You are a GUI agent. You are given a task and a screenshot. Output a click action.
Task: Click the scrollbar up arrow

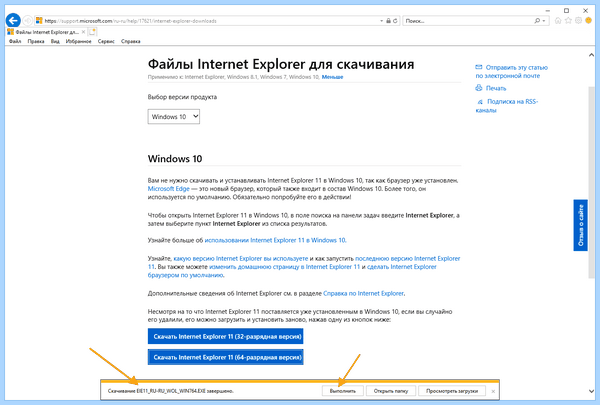591,55
